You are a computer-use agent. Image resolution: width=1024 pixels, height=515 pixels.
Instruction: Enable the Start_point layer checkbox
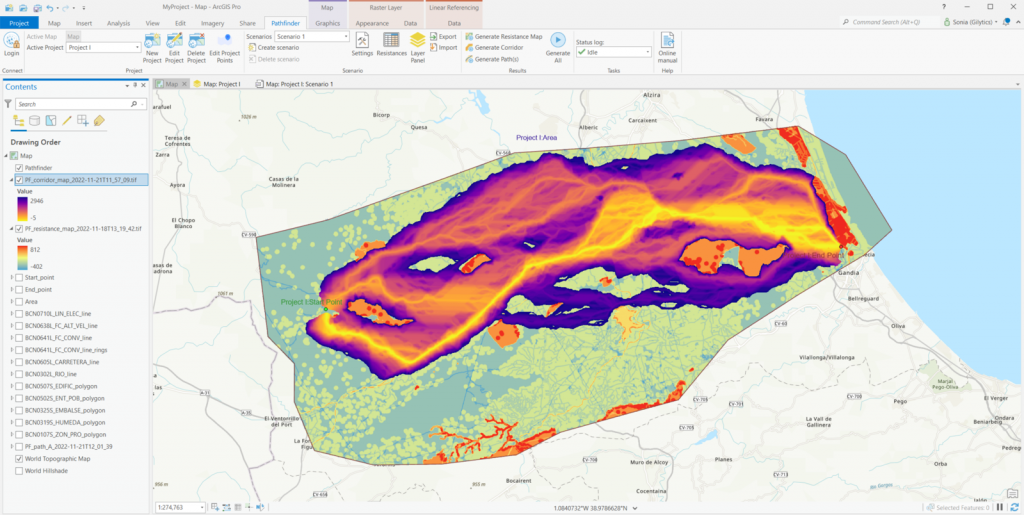click(18, 277)
